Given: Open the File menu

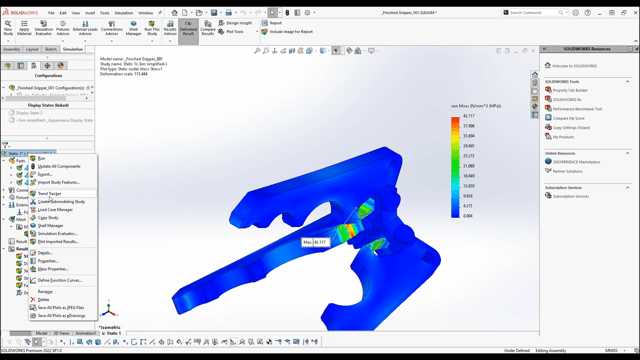Looking at the screenshot, I should click(51, 13).
